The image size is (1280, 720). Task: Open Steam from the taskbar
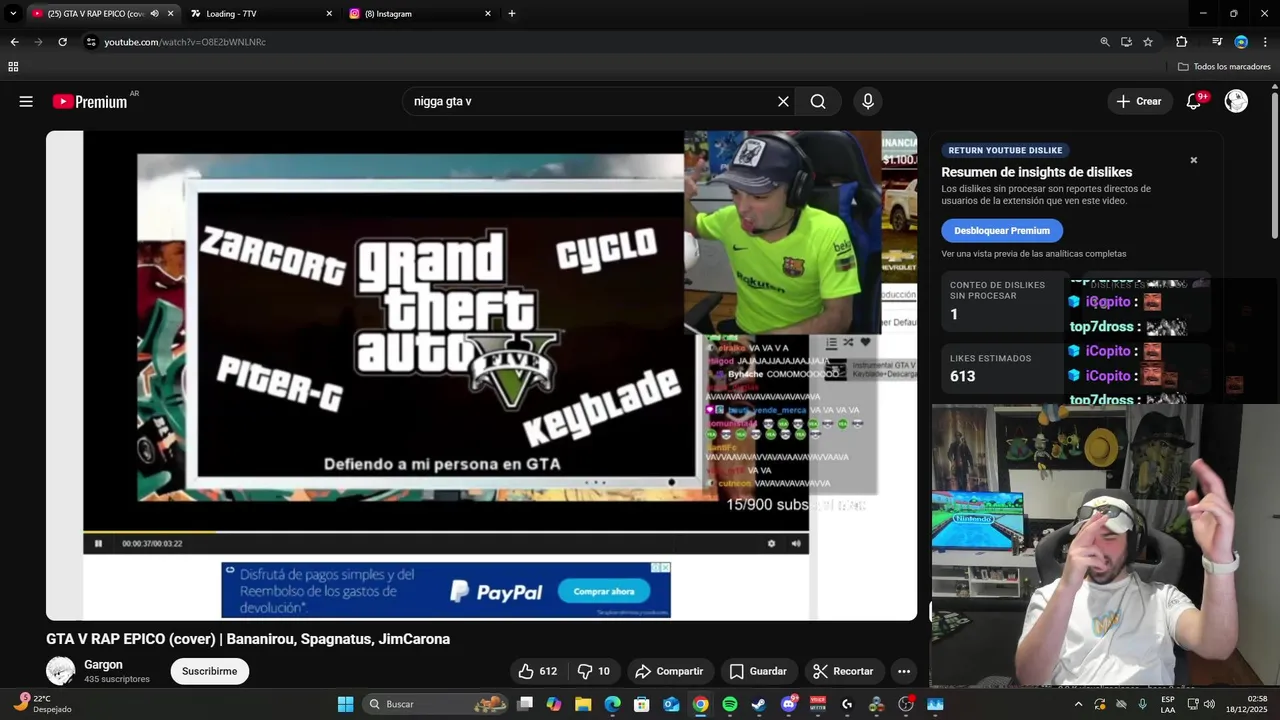759,704
